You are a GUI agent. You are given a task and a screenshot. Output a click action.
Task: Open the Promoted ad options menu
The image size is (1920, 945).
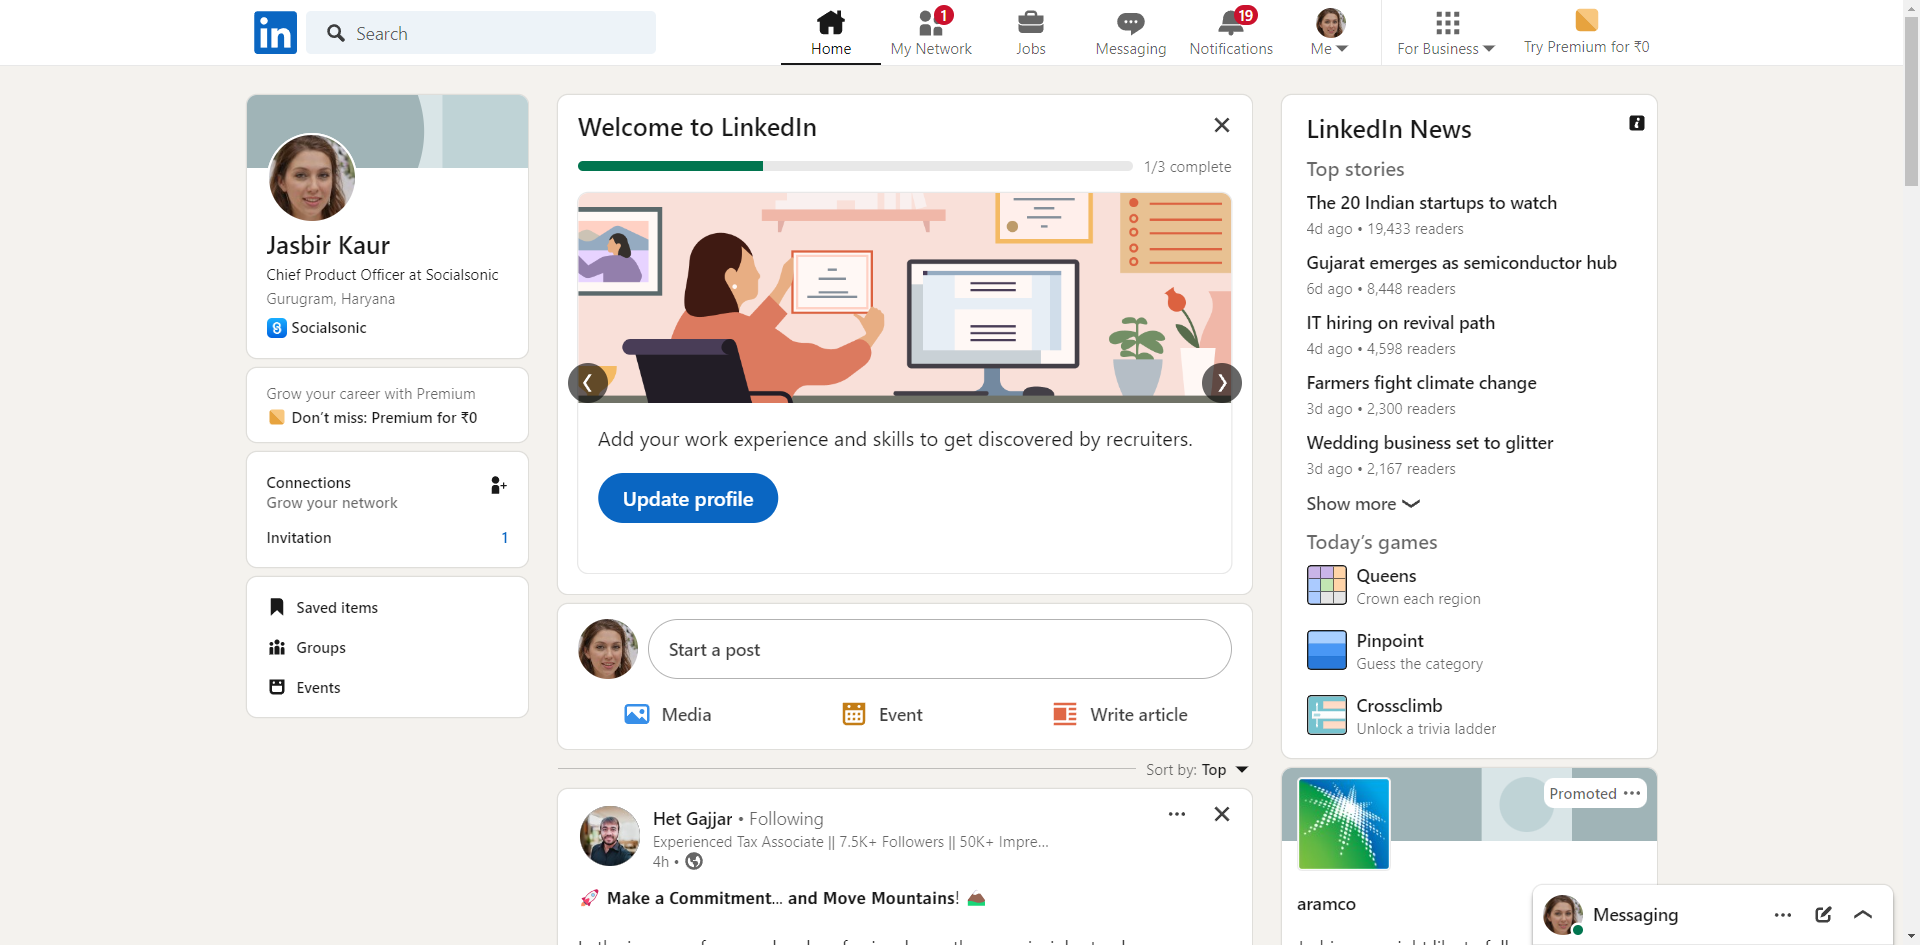tap(1632, 793)
